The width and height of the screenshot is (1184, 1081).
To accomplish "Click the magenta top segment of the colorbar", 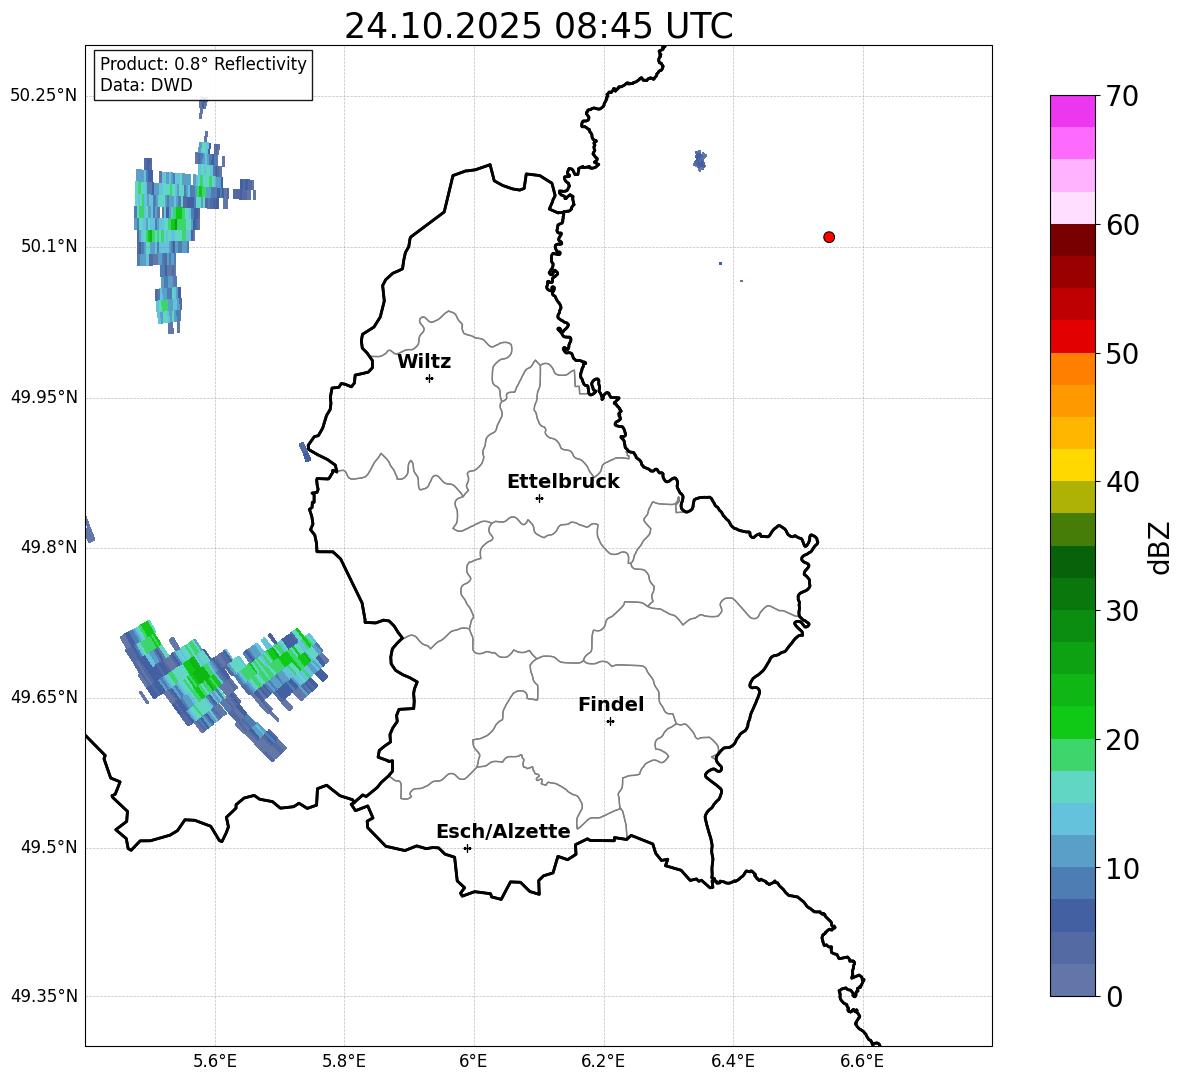I will click(1072, 111).
